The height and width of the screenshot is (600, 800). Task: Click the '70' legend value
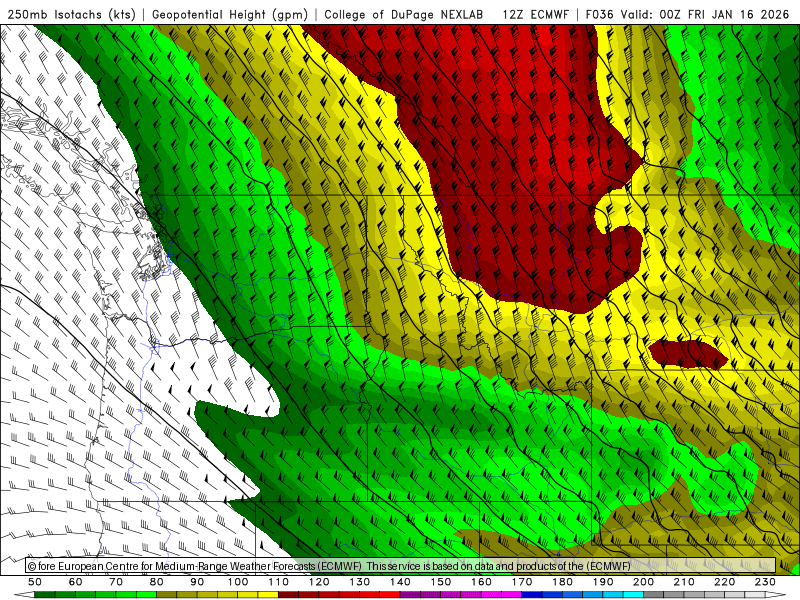coord(116,582)
